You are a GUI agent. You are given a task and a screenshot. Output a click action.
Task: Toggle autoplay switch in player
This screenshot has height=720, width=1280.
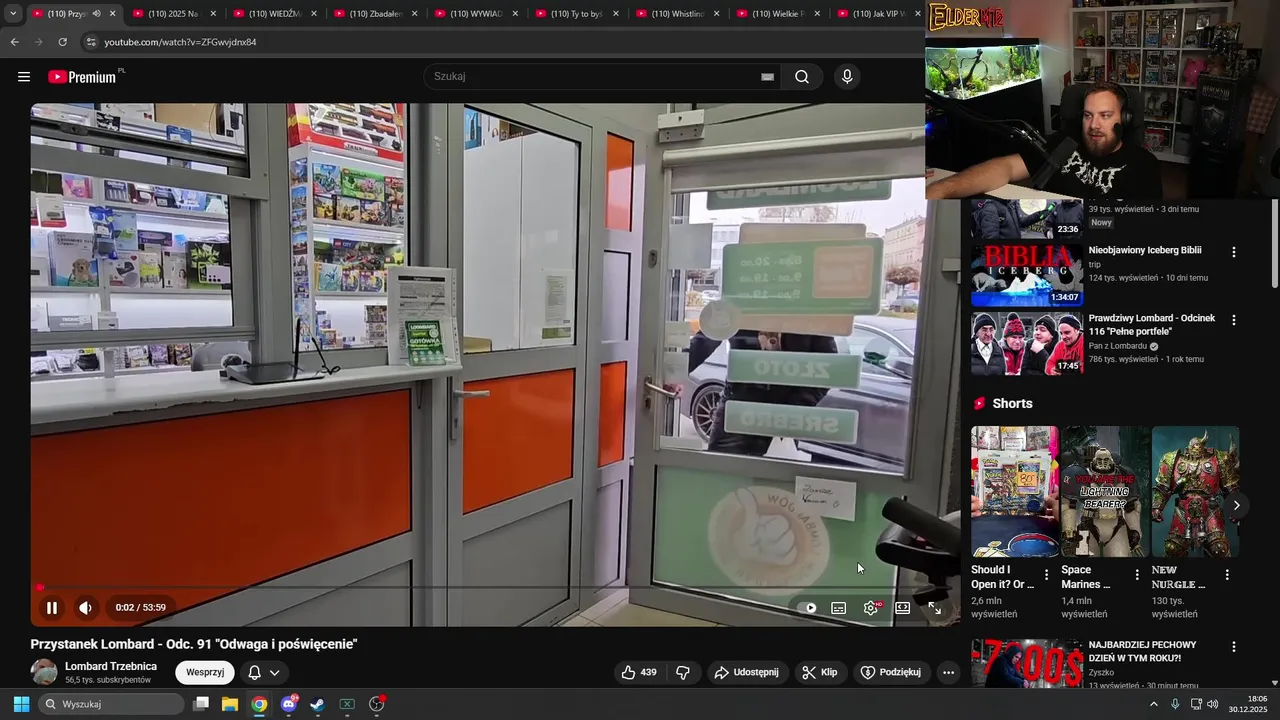[809, 608]
